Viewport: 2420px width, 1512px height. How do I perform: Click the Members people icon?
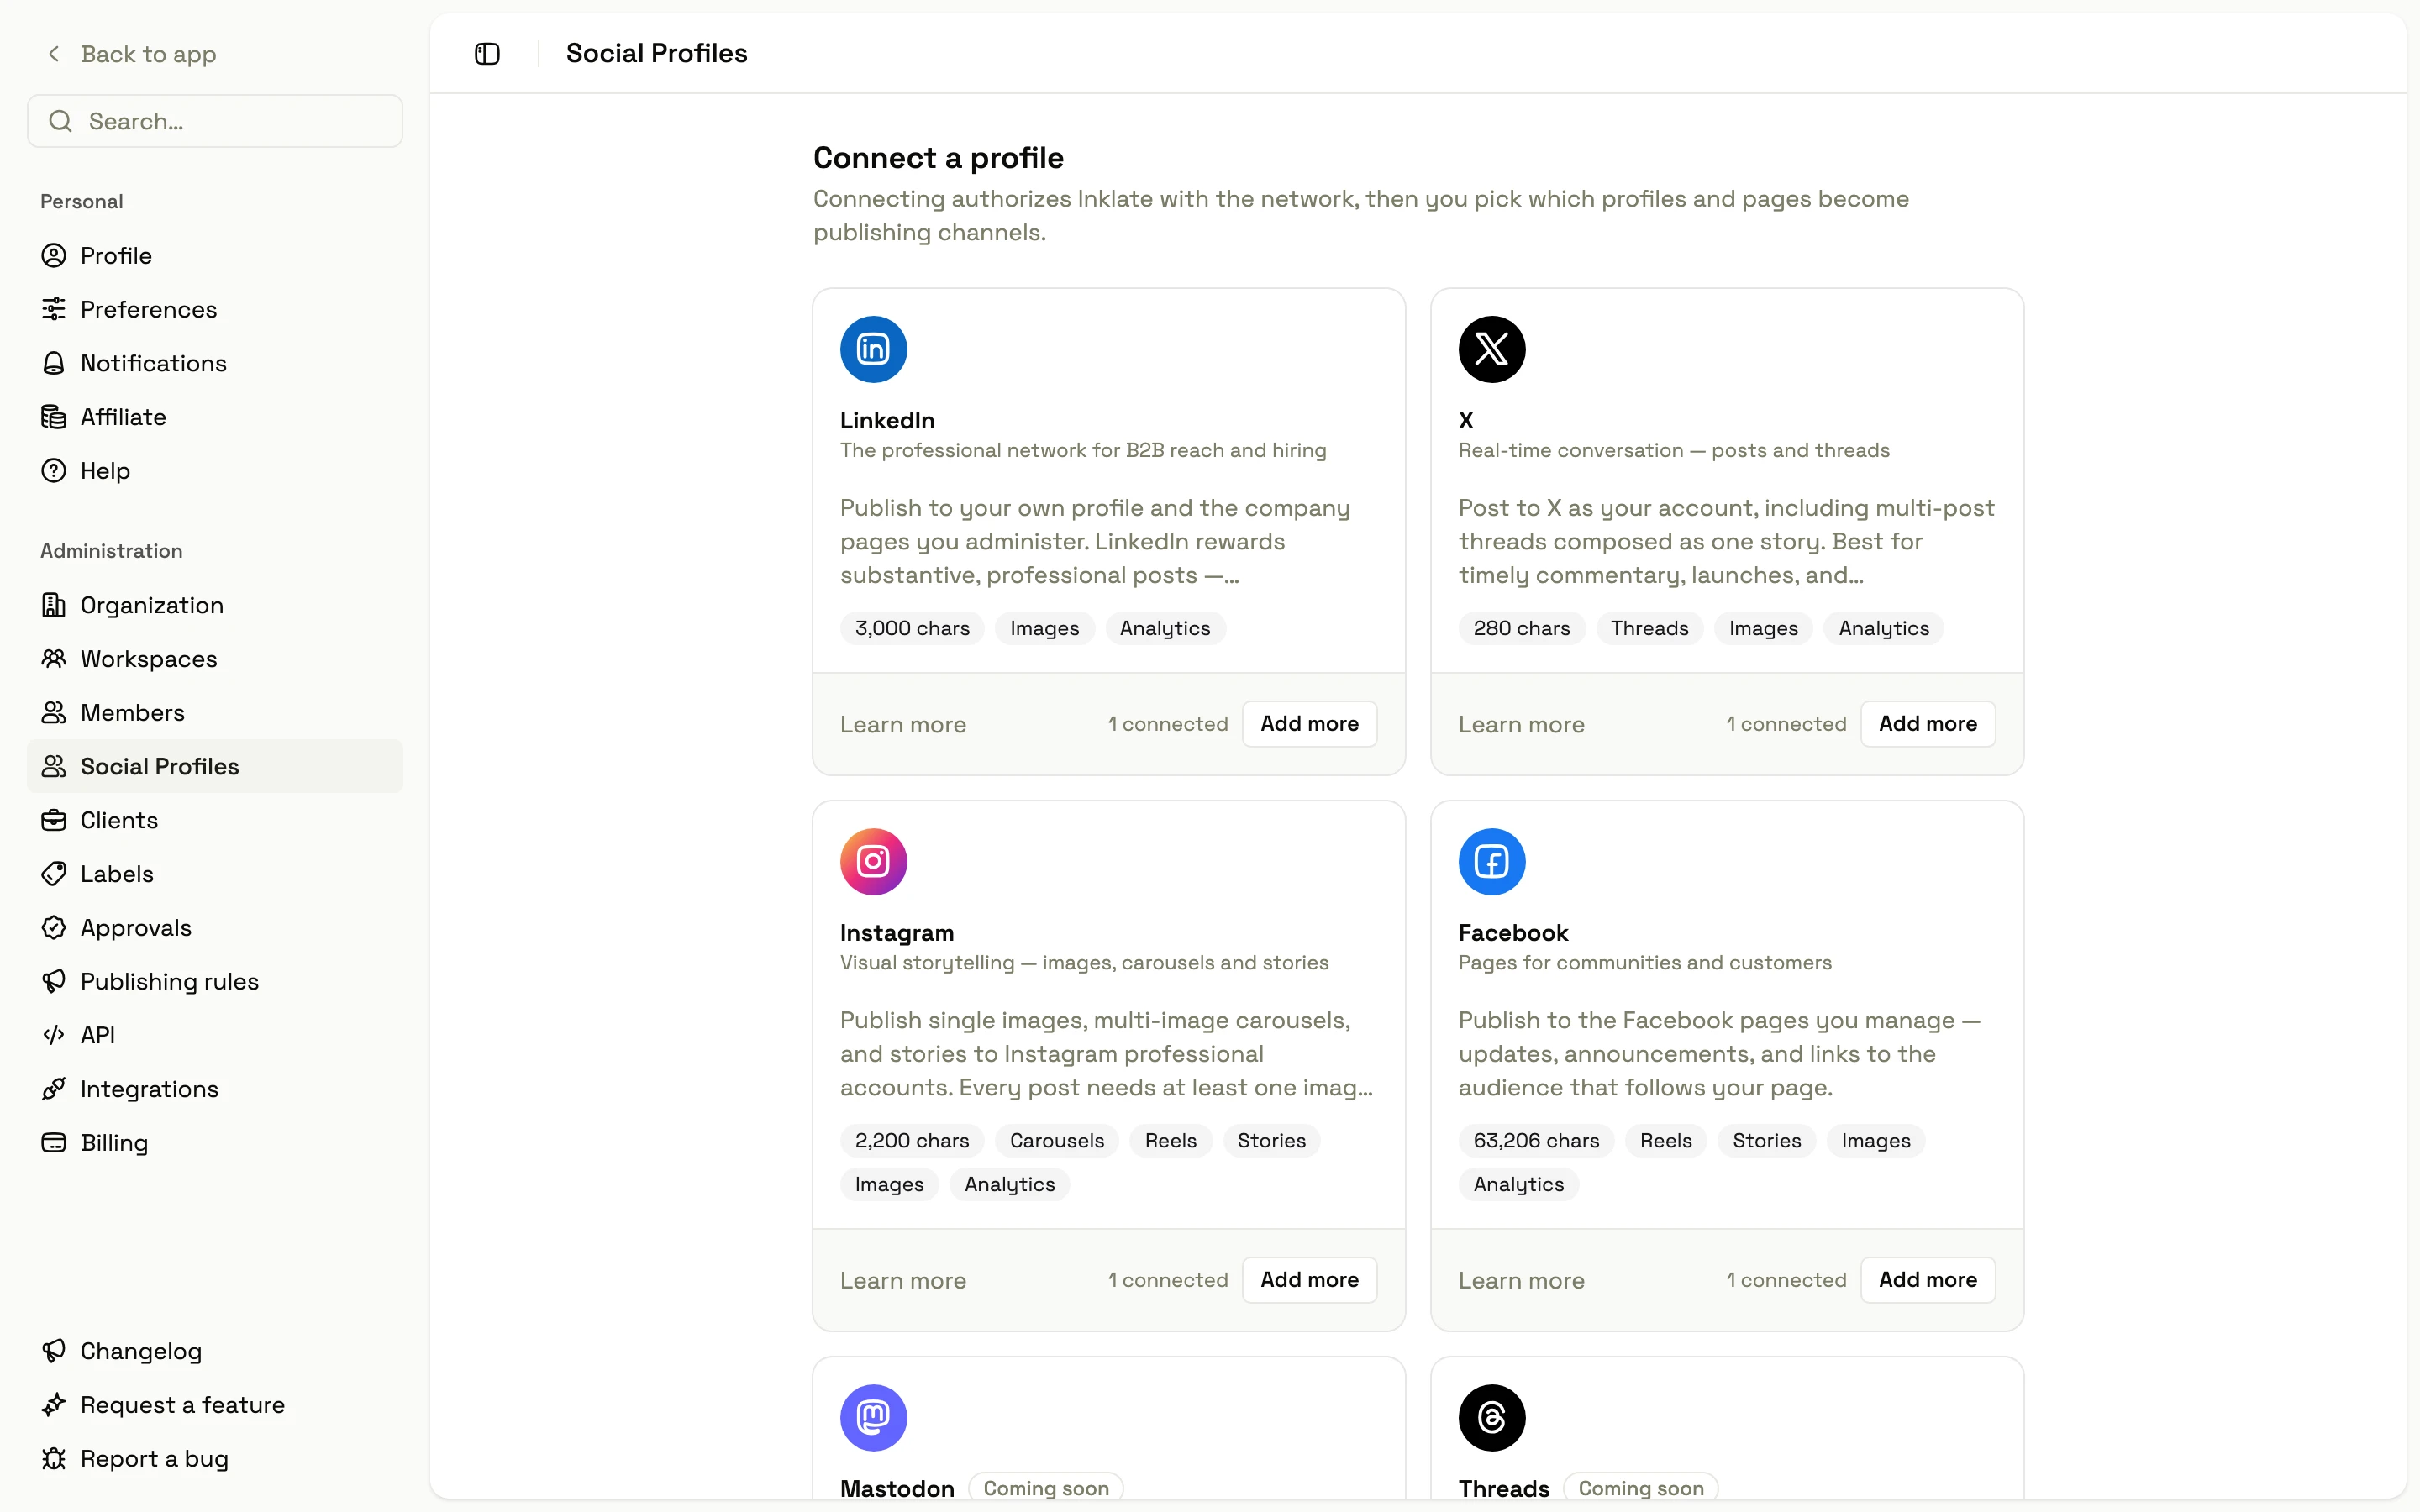tap(54, 713)
